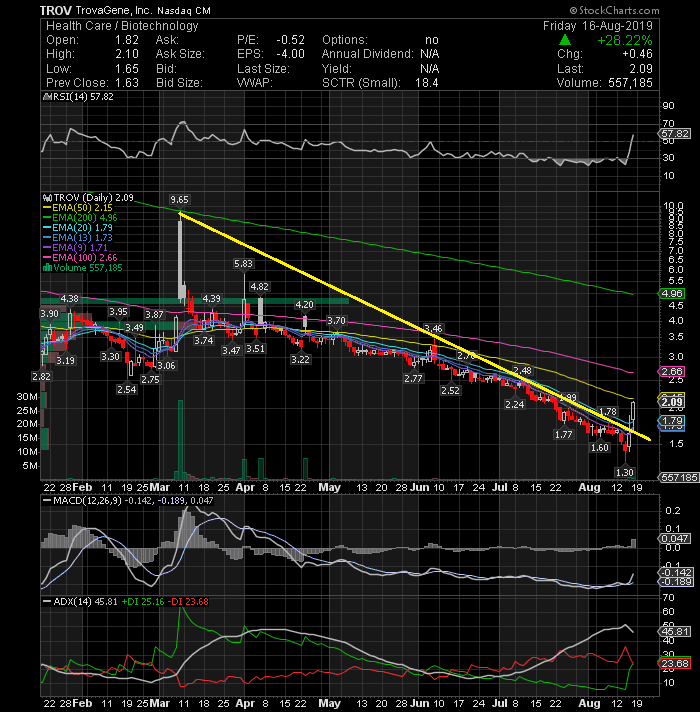Click the 557185 volume axis tag
700x712 pixels.
[679, 477]
